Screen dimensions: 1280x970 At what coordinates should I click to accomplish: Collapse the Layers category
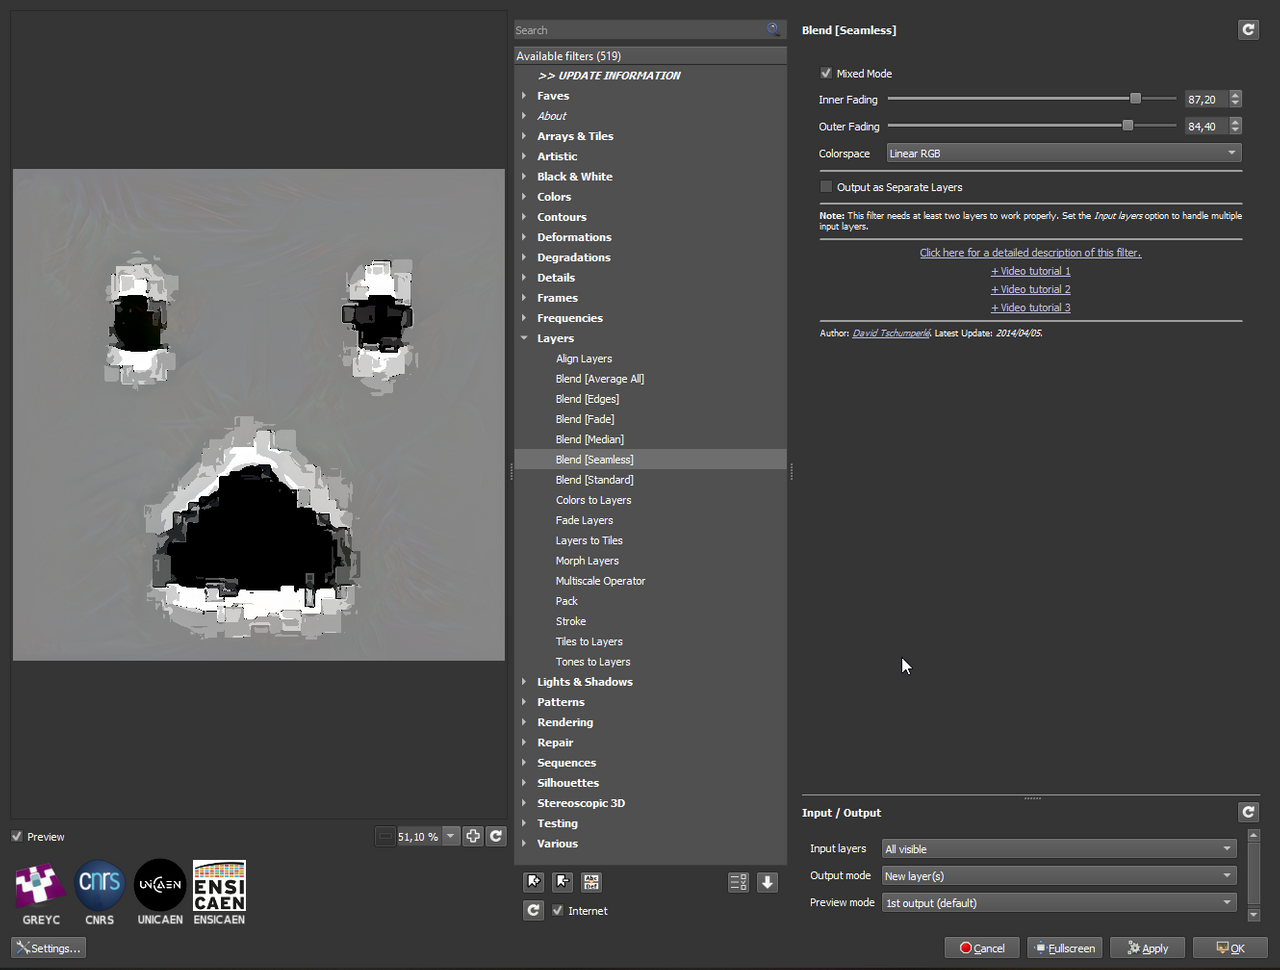tap(524, 338)
